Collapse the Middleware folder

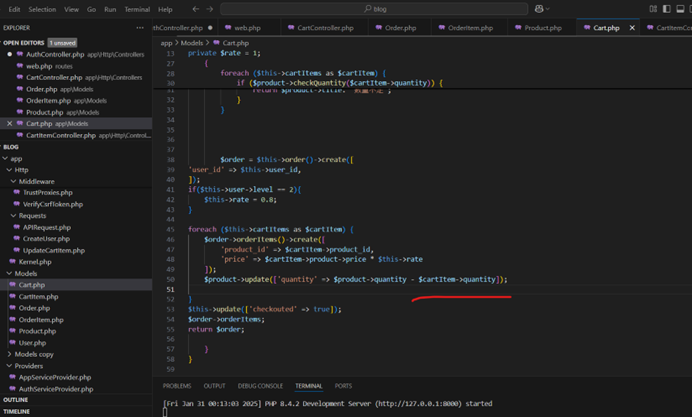coord(36,181)
